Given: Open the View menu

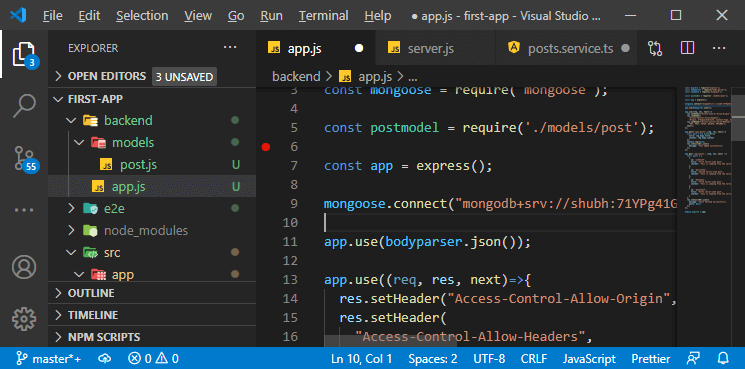Looking at the screenshot, I should point(198,16).
